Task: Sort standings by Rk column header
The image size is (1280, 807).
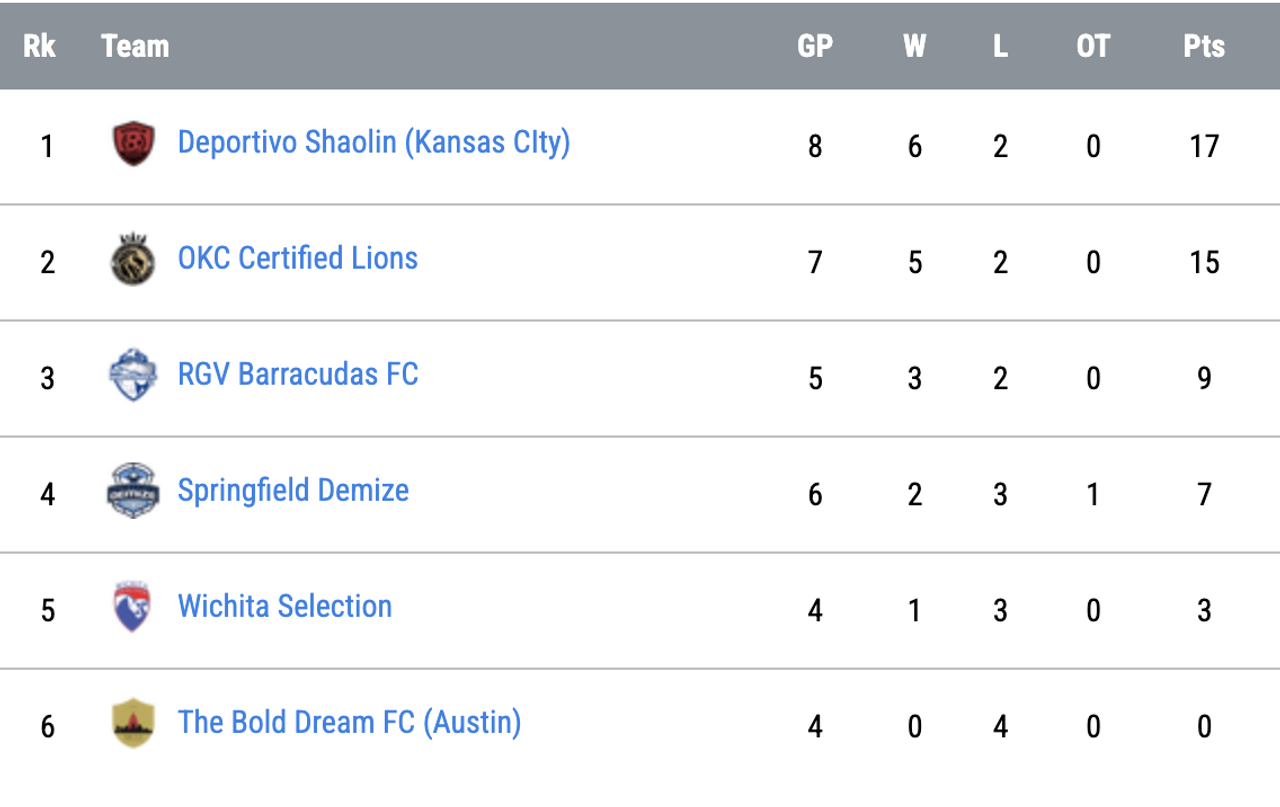Action: pos(40,46)
